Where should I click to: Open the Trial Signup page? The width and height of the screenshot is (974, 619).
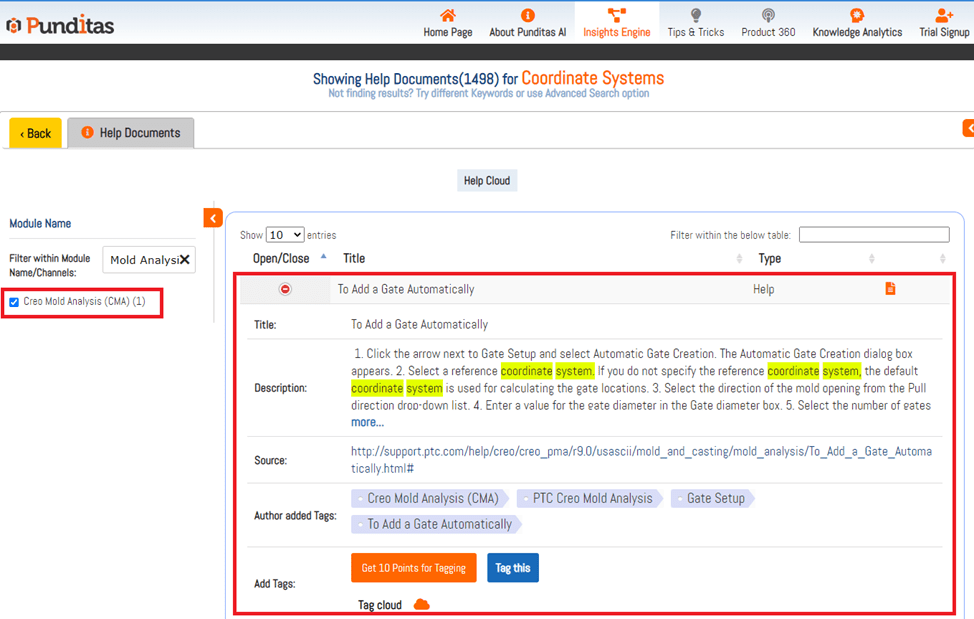tap(943, 22)
